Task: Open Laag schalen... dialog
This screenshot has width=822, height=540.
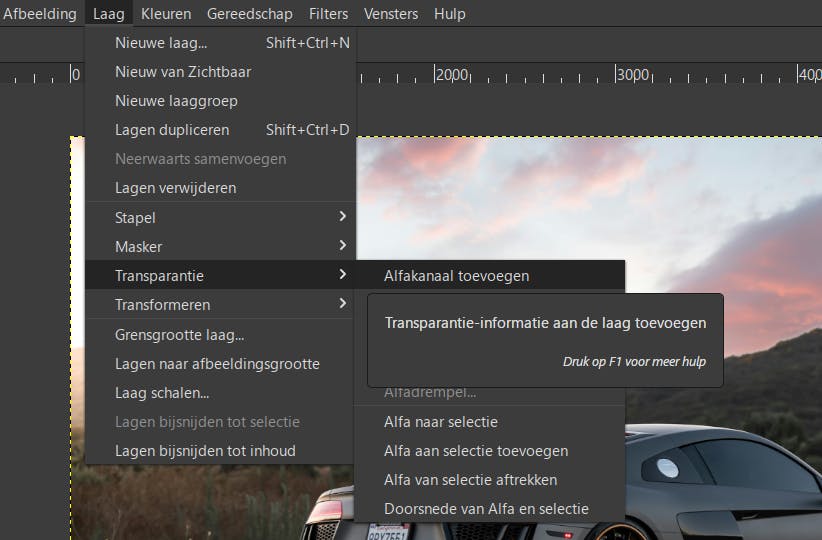Action: click(x=220, y=393)
